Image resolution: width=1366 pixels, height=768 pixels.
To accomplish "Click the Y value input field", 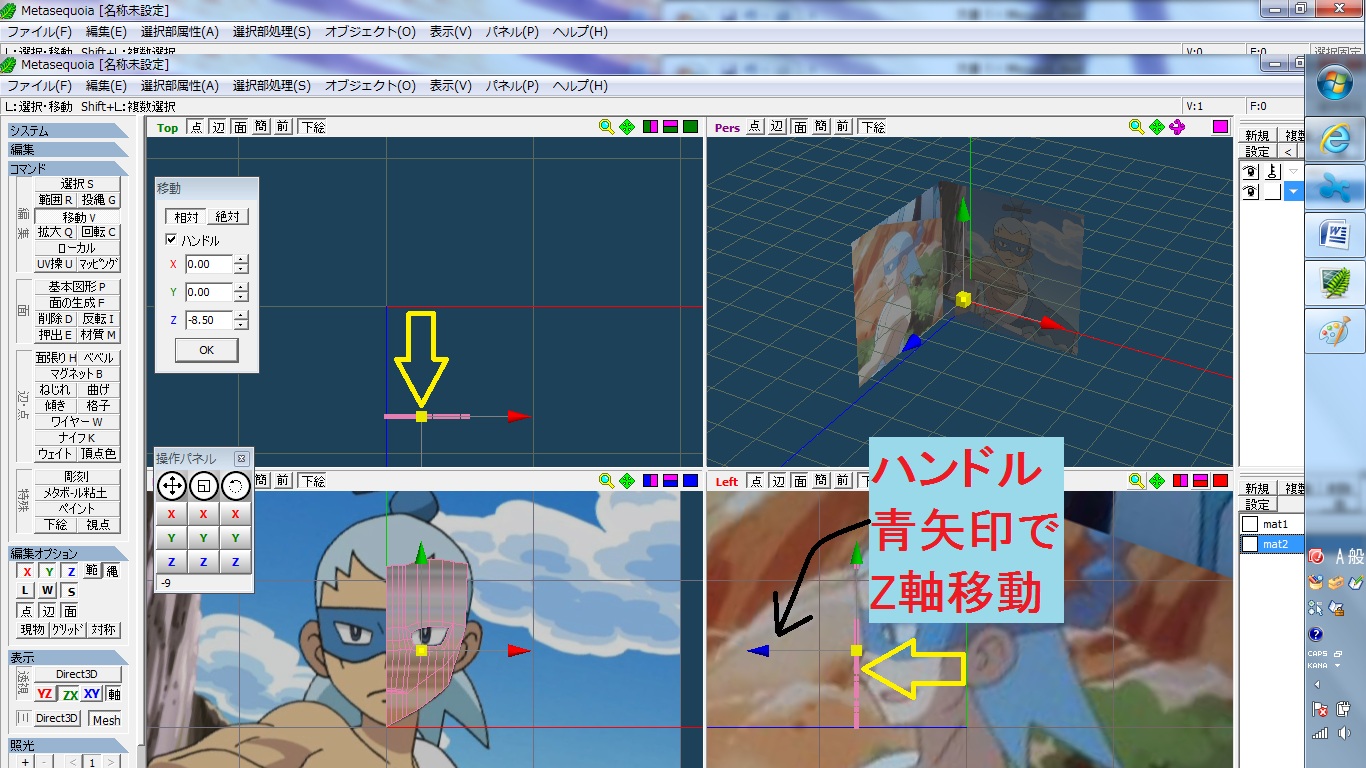I will (208, 292).
